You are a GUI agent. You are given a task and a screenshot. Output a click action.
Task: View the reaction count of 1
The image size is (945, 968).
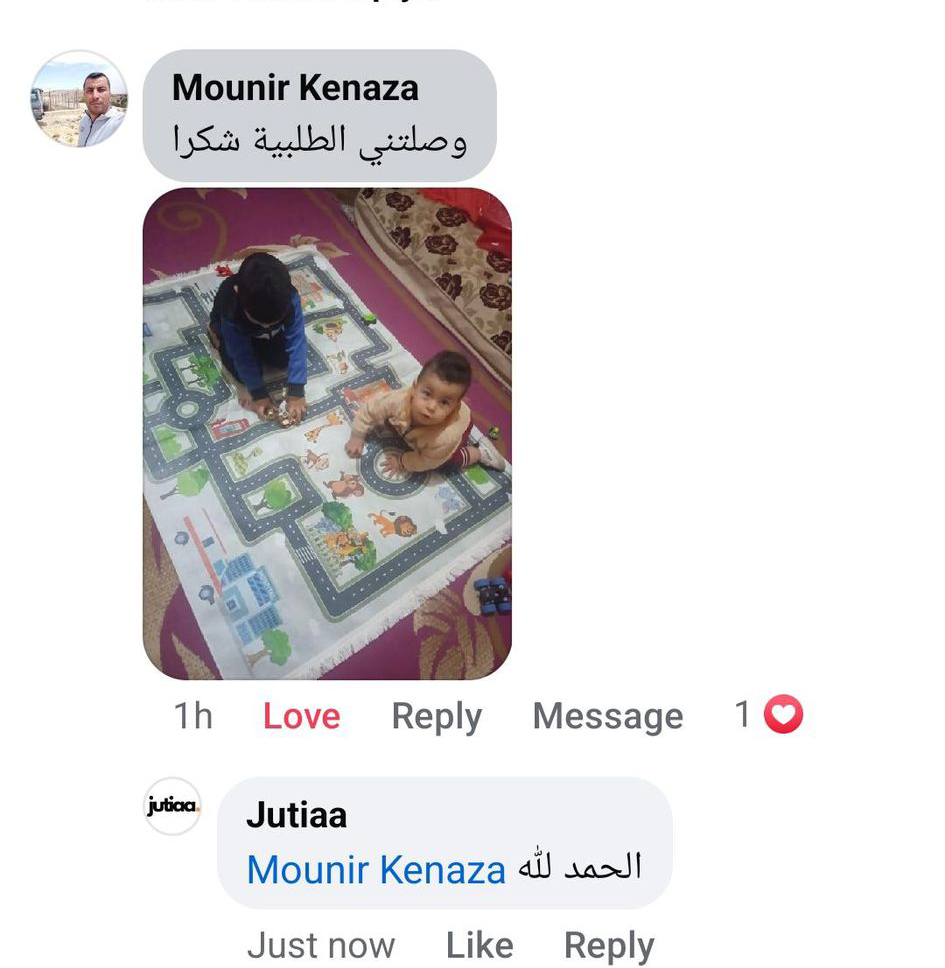click(743, 714)
